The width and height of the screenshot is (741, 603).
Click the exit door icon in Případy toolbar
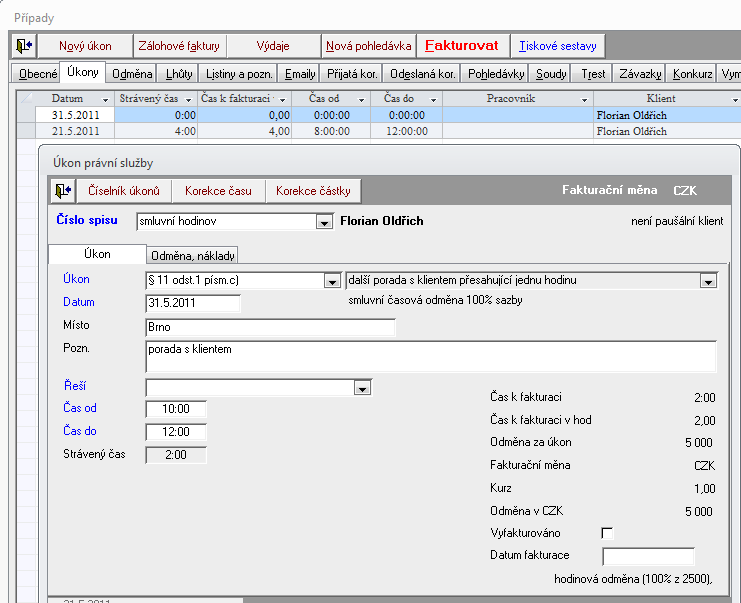click(x=24, y=46)
